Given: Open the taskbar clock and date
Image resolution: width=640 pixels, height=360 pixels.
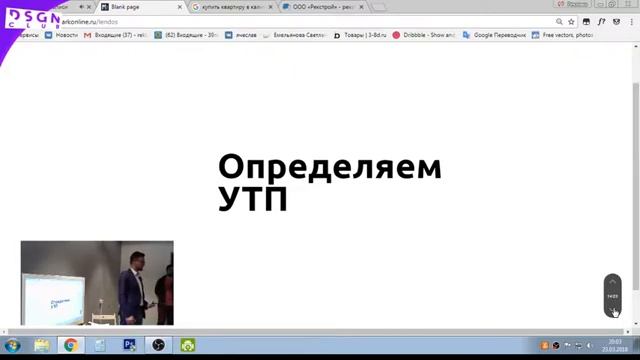Looking at the screenshot, I should 615,346.
